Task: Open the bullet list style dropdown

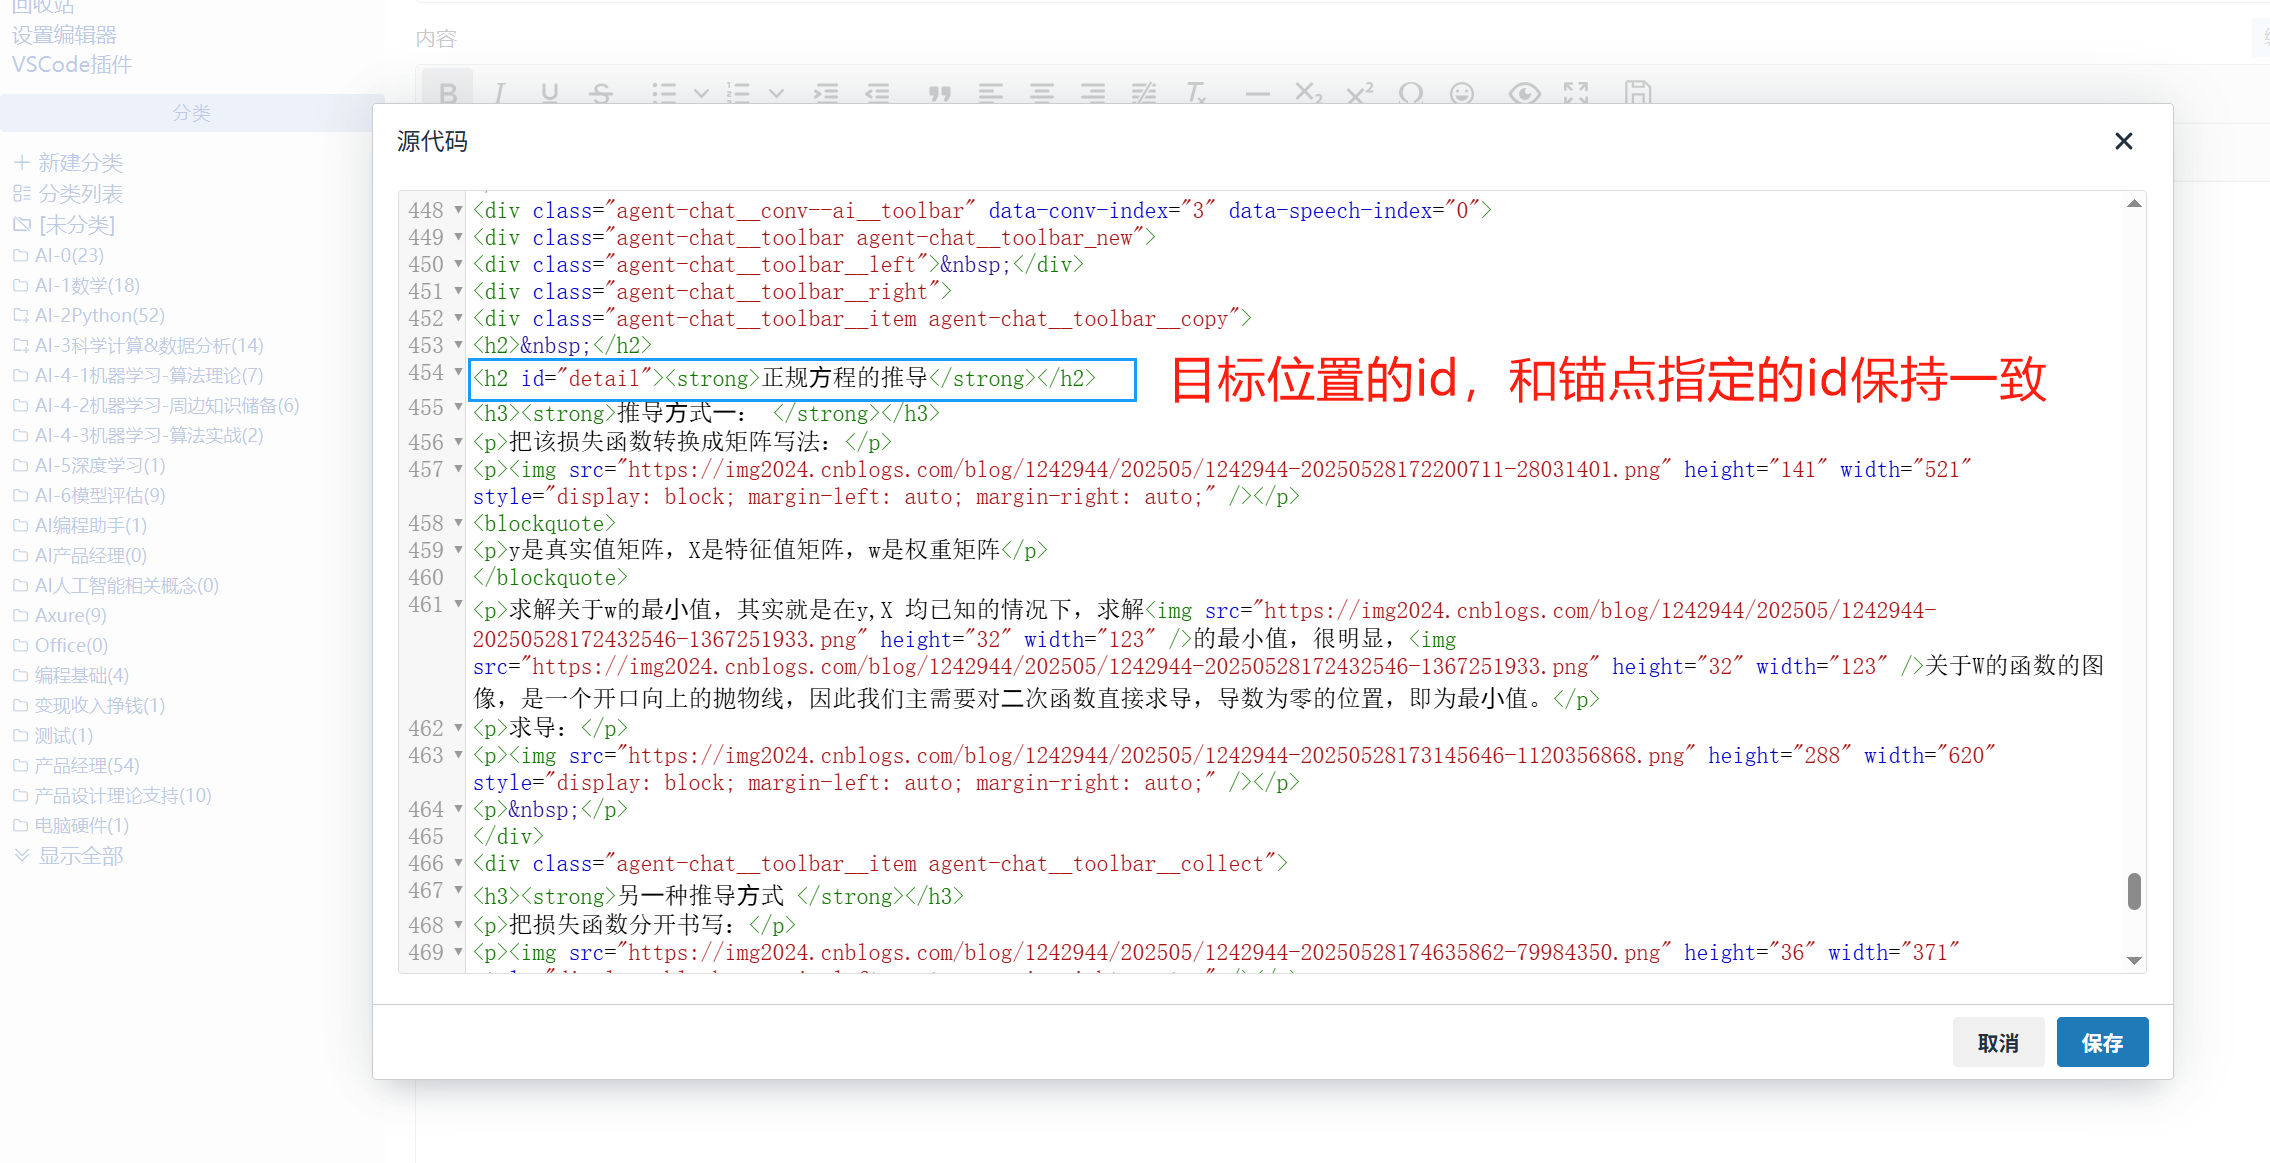Action: pos(701,93)
